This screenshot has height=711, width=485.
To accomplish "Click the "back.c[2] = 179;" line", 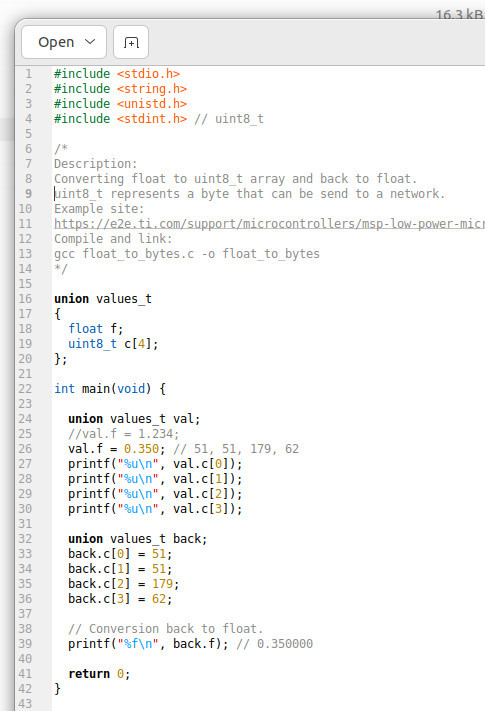I will (x=124, y=584).
